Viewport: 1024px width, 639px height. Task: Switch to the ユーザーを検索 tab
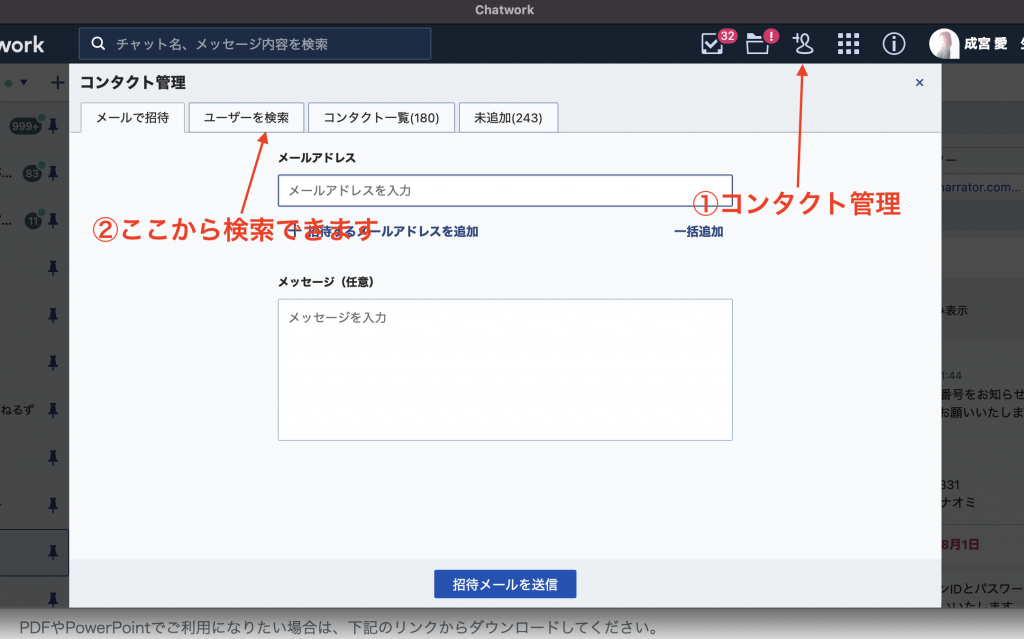pyautogui.click(x=246, y=118)
